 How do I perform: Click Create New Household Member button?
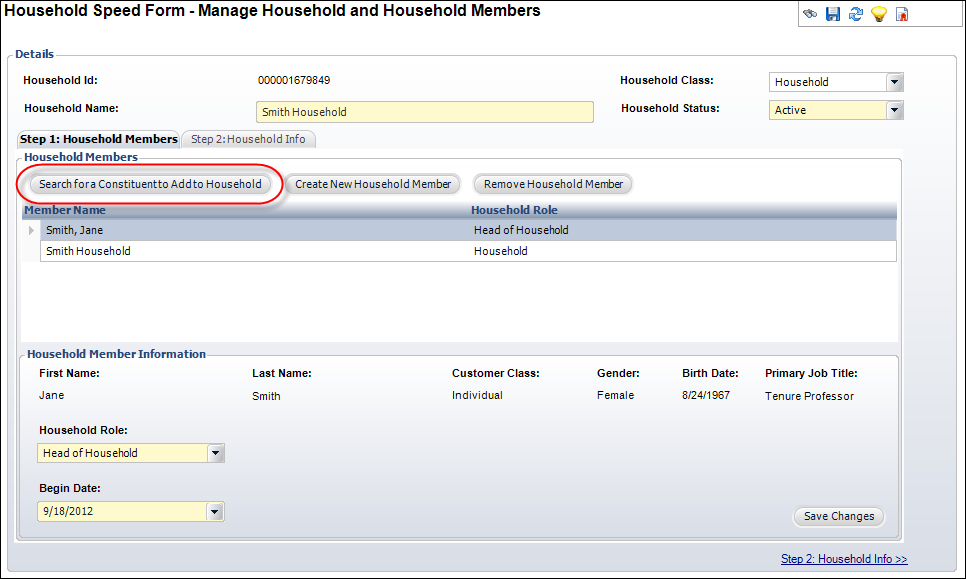click(x=373, y=184)
